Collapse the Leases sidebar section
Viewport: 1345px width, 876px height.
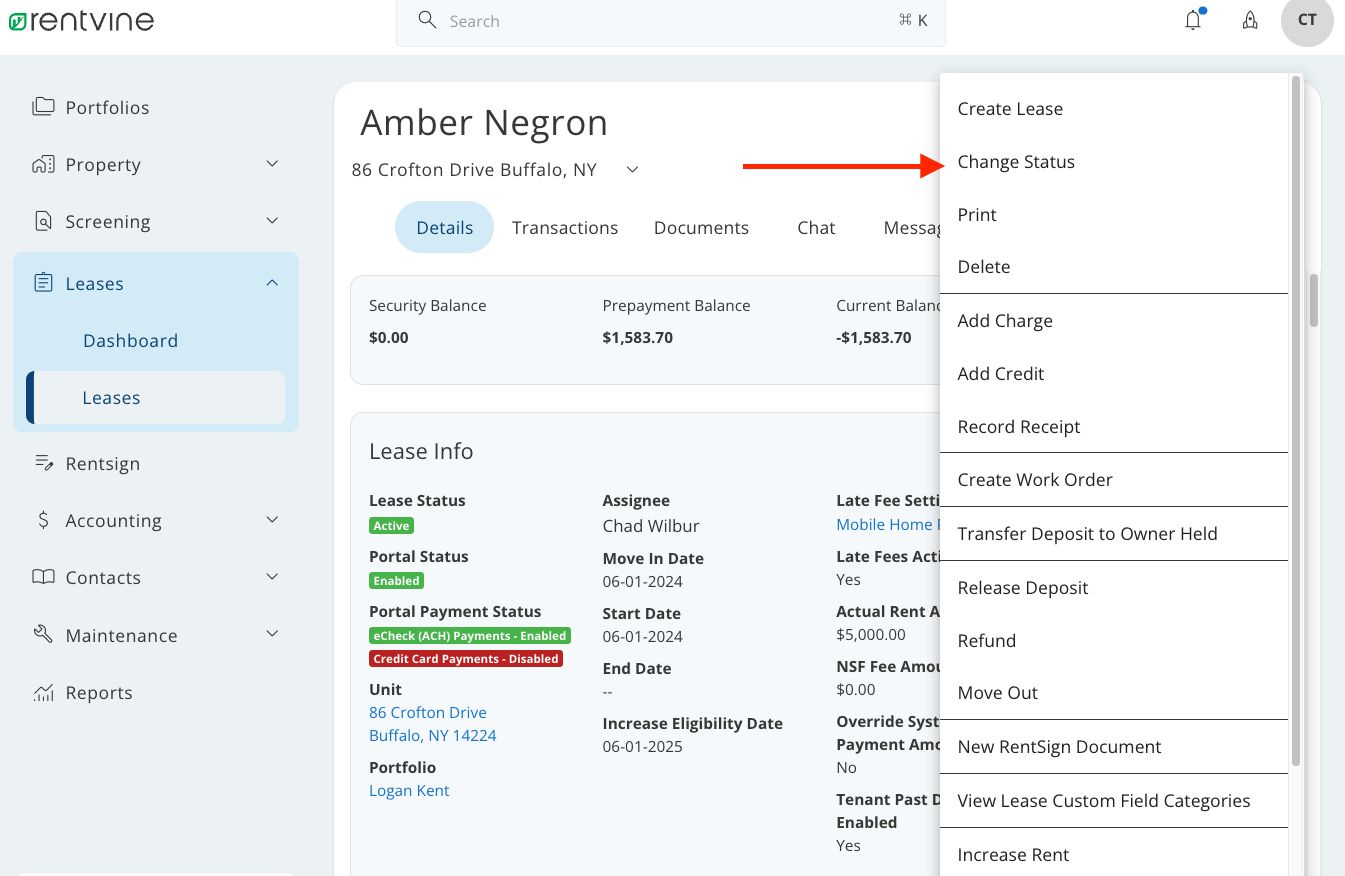click(x=272, y=283)
